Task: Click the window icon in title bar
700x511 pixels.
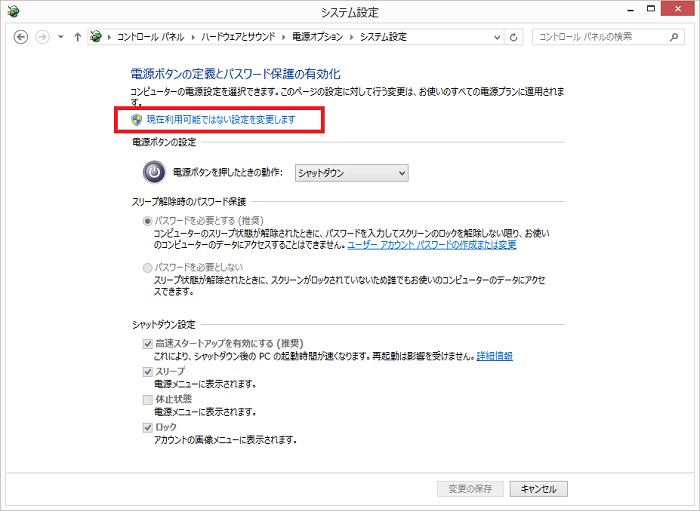Action: pyautogui.click(x=12, y=11)
